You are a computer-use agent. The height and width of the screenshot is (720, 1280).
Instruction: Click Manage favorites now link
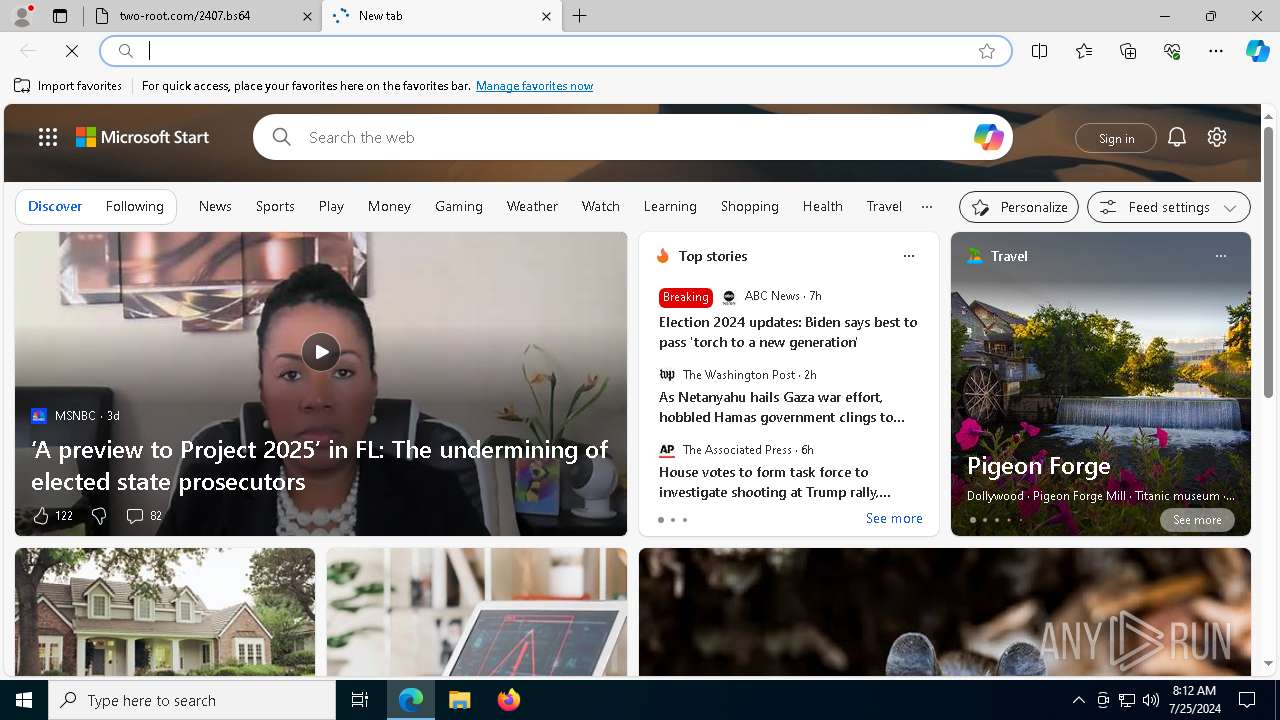coord(534,86)
